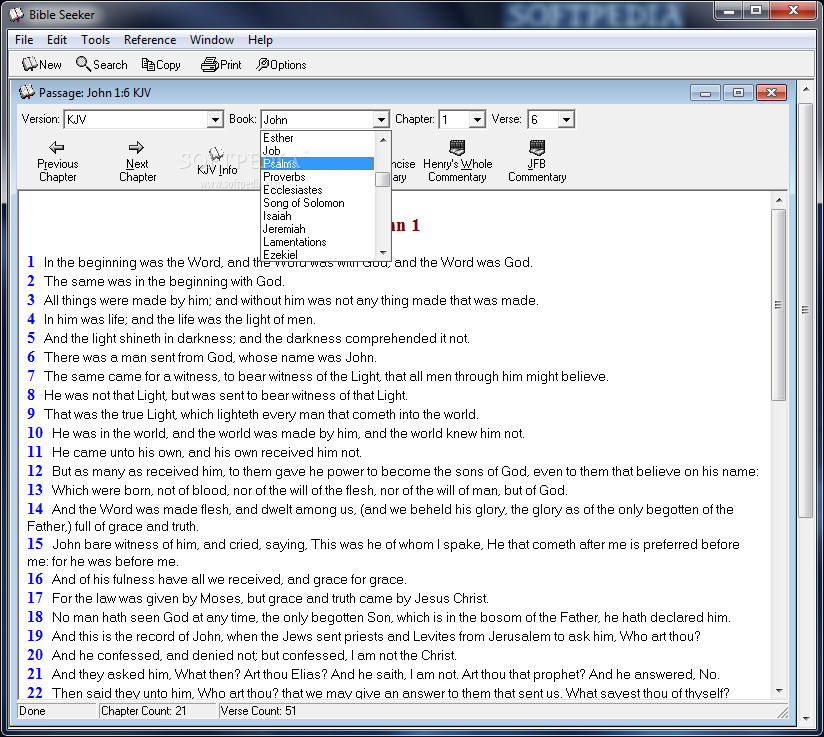824x737 pixels.
Task: Click the Passage window book icon
Action: point(27,92)
